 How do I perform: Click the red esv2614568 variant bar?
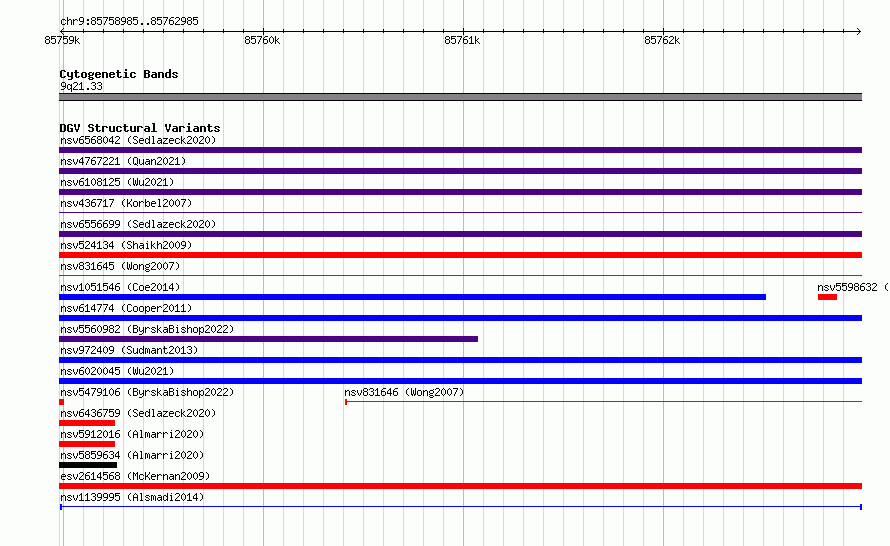tap(460, 486)
